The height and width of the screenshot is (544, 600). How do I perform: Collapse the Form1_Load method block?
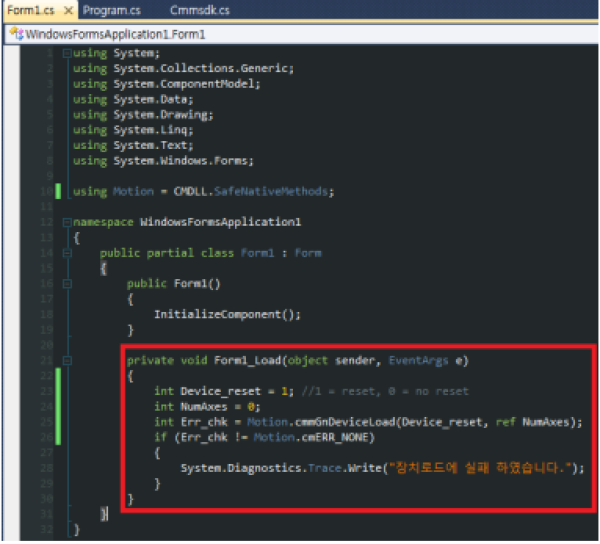tap(66, 360)
